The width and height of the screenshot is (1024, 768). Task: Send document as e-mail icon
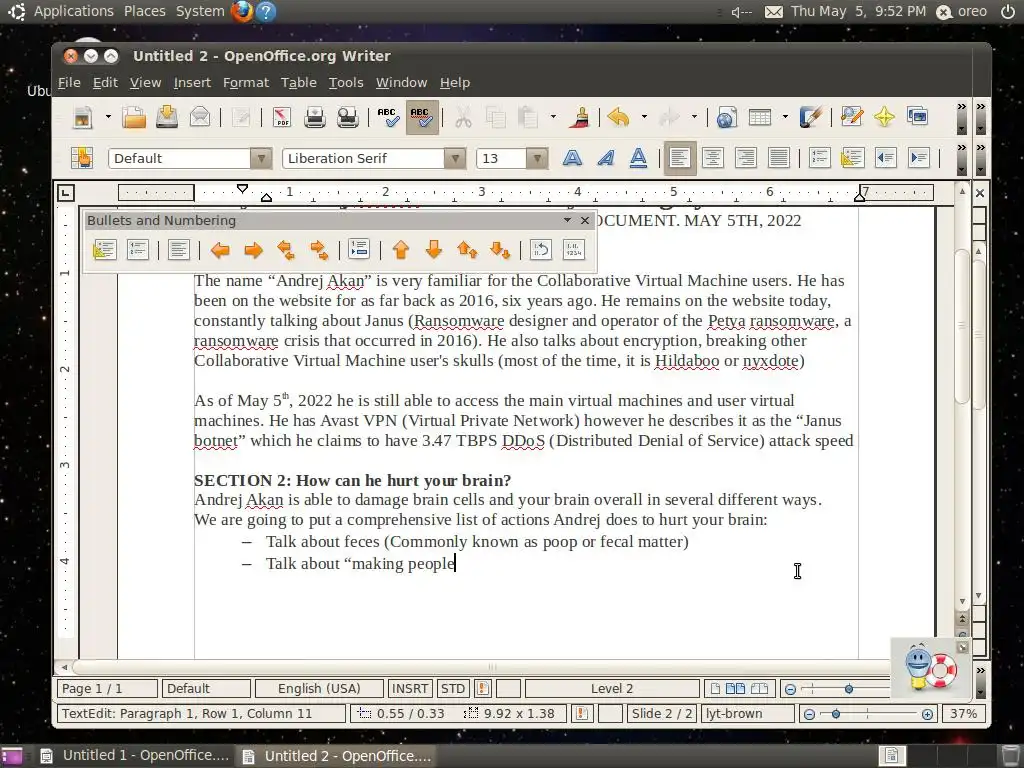coord(200,118)
